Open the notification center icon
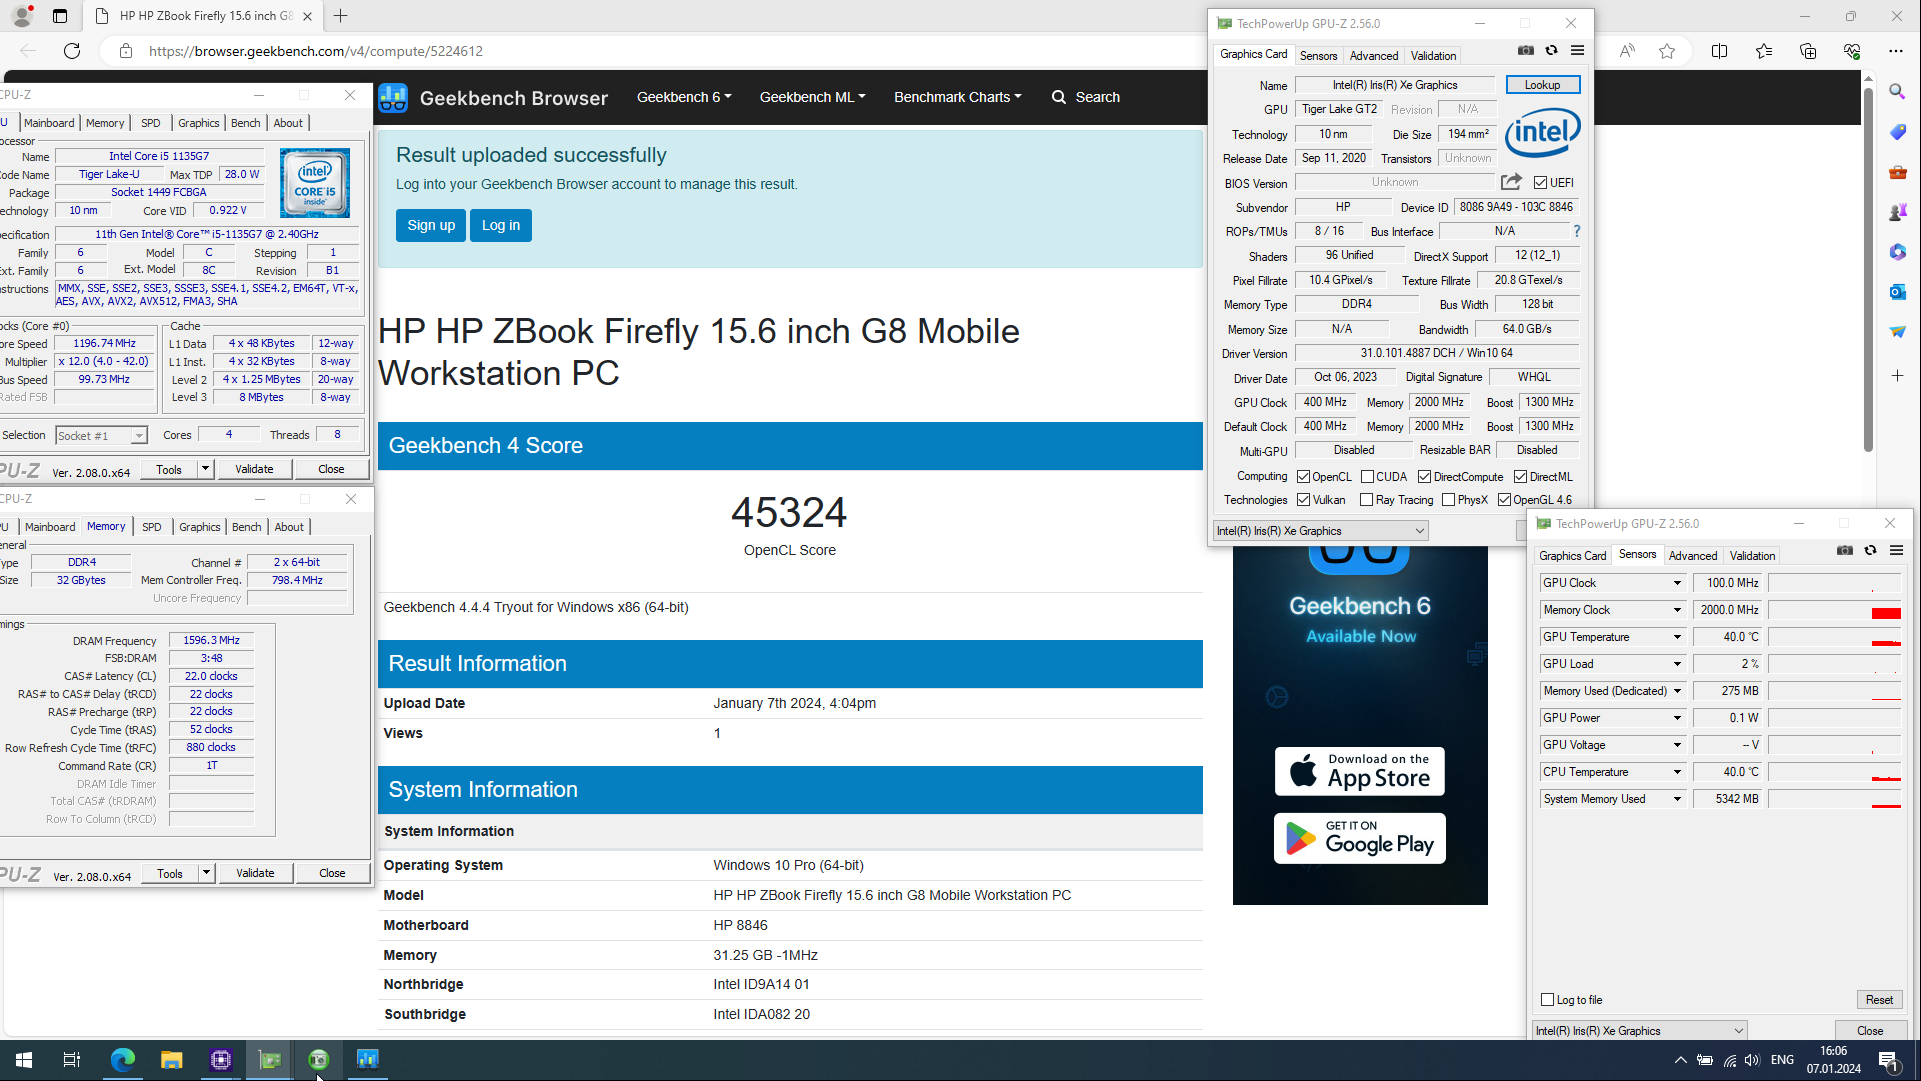1921x1081 pixels. tap(1889, 1061)
